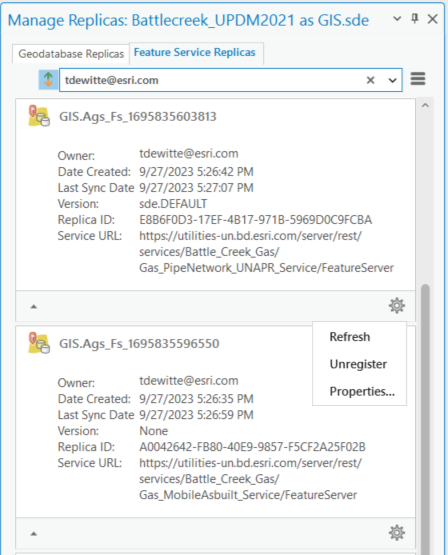This screenshot has width=448, height=555.
Task: Pin the Manage Replicas pane with the auto-hide pushpin
Action: (x=415, y=18)
